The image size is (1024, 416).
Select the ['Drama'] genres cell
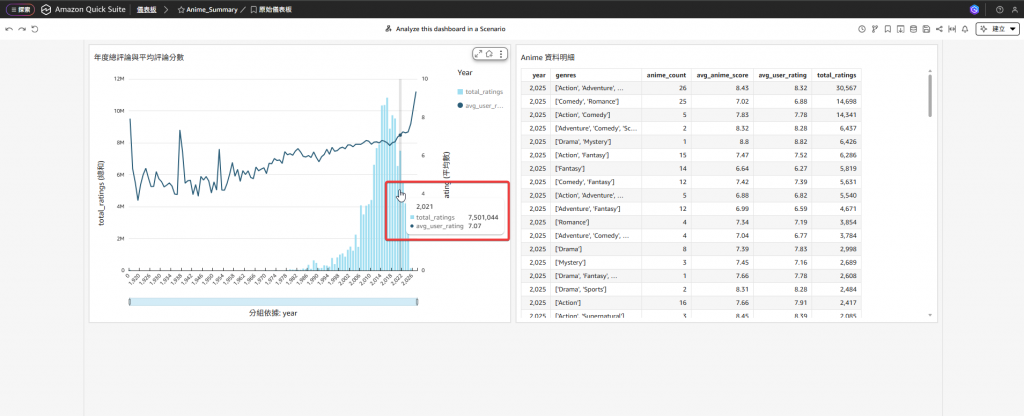pyautogui.click(x=596, y=249)
